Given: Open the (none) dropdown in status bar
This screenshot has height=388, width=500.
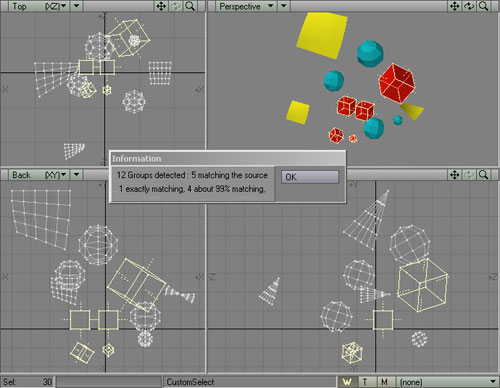Looking at the screenshot, I should tap(448, 382).
